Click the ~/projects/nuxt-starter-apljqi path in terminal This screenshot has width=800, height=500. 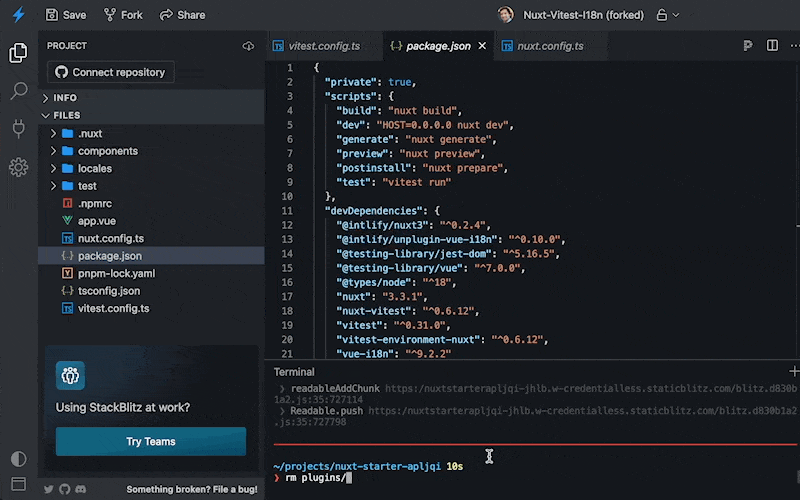click(x=357, y=466)
